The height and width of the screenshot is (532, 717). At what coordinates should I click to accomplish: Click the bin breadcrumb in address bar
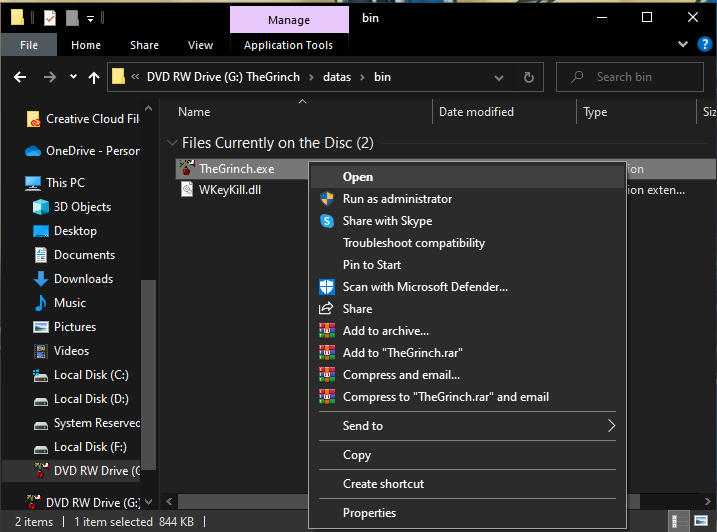click(x=382, y=77)
